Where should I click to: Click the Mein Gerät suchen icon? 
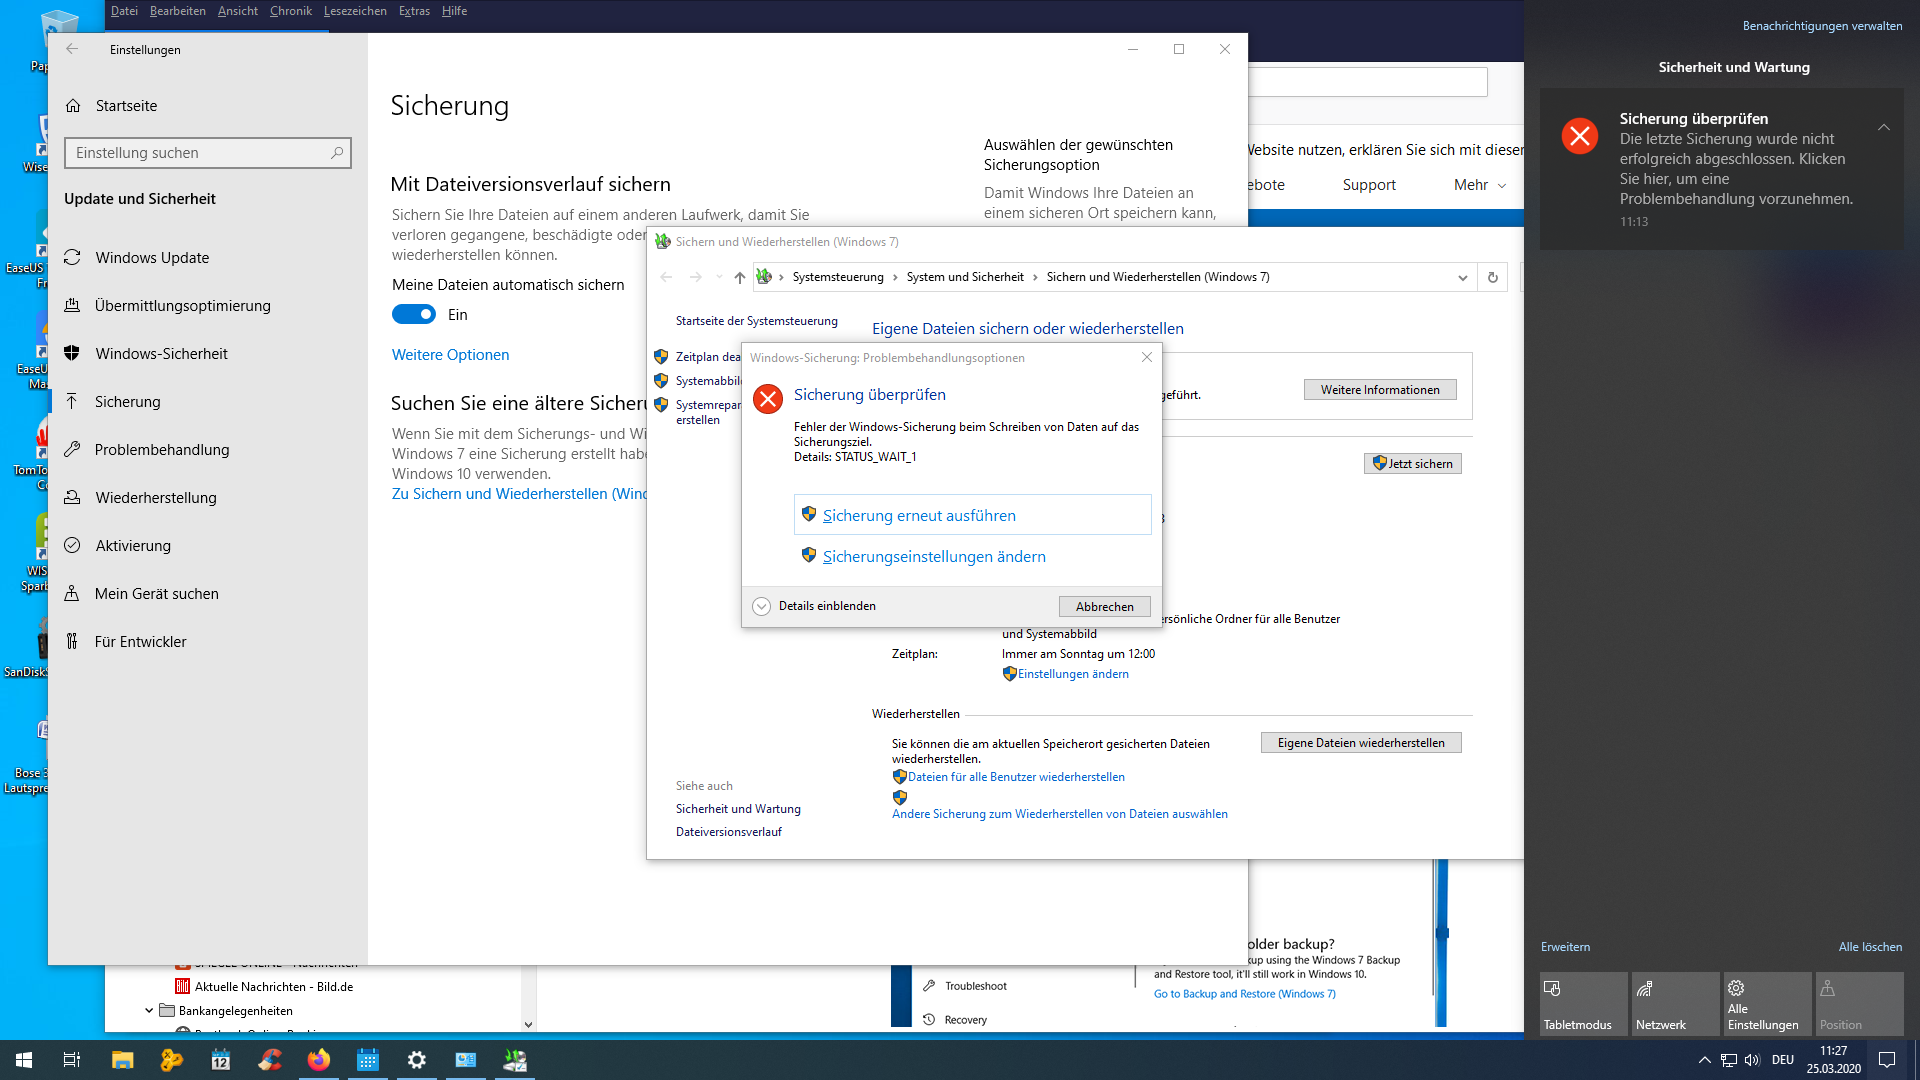(72, 594)
